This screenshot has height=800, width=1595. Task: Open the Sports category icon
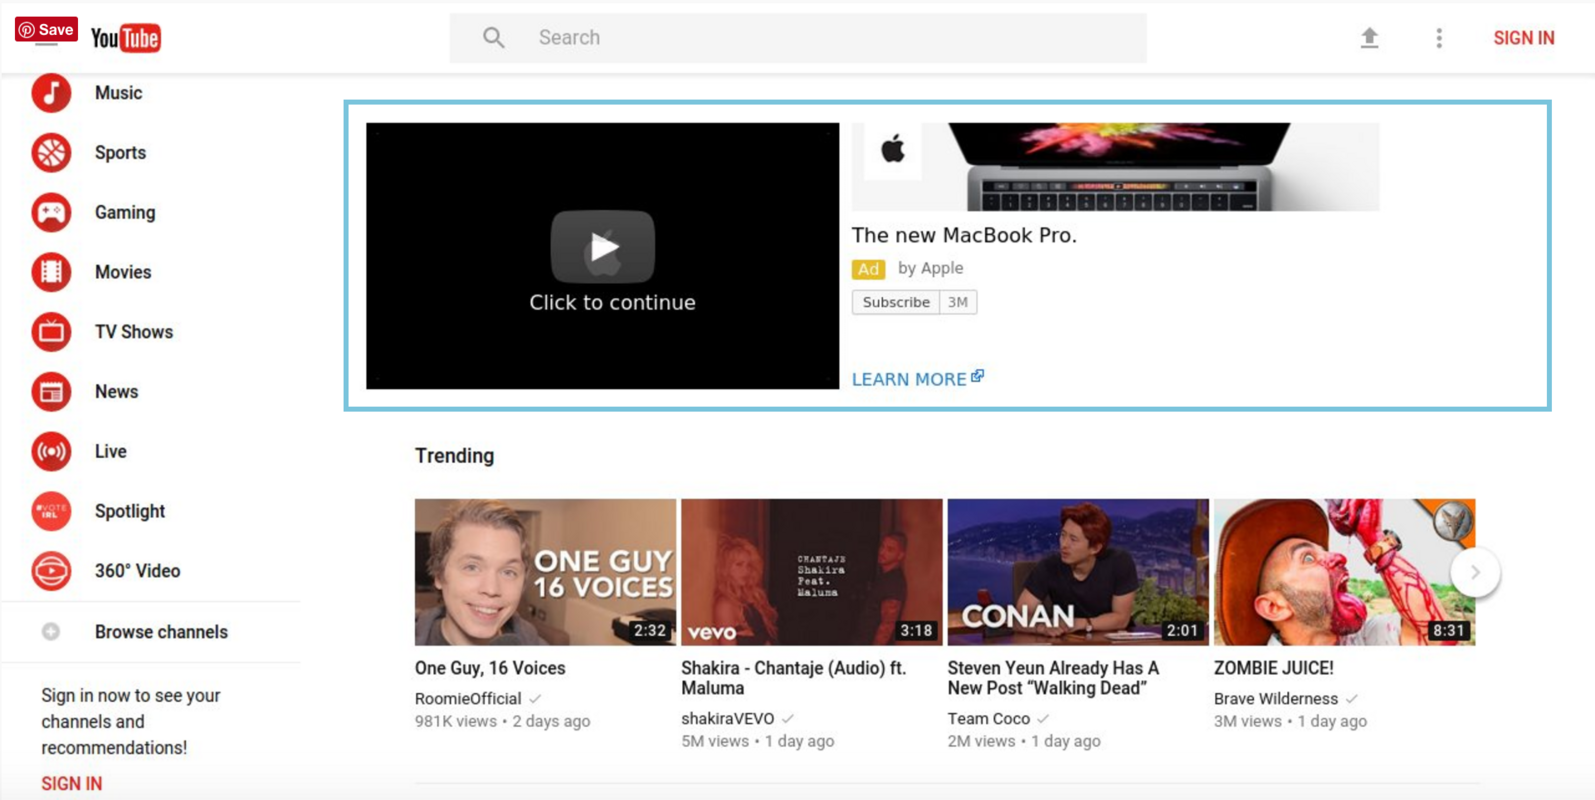click(51, 153)
